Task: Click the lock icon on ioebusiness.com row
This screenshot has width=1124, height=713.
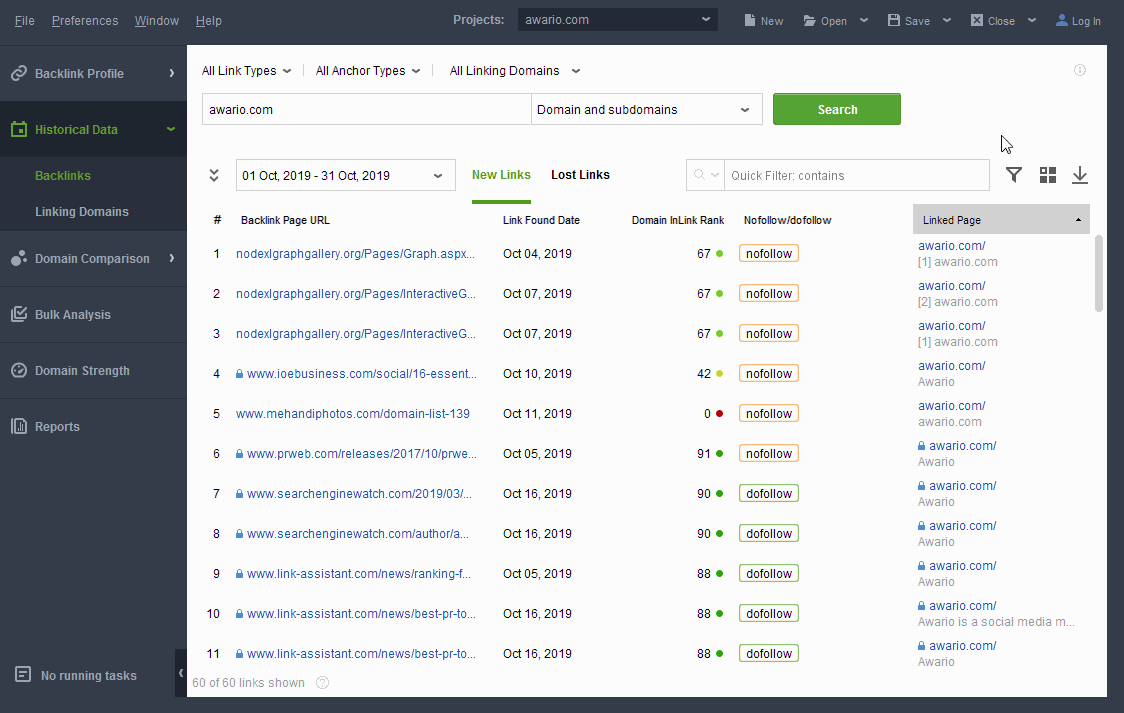Action: pyautogui.click(x=239, y=373)
